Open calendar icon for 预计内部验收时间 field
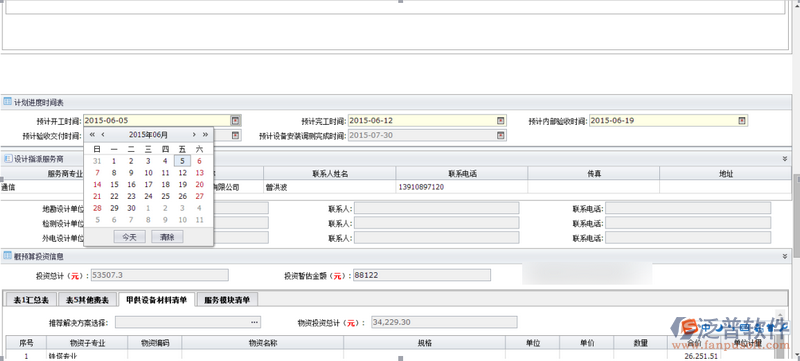Viewport: 800px width, 361px height. [x=741, y=120]
